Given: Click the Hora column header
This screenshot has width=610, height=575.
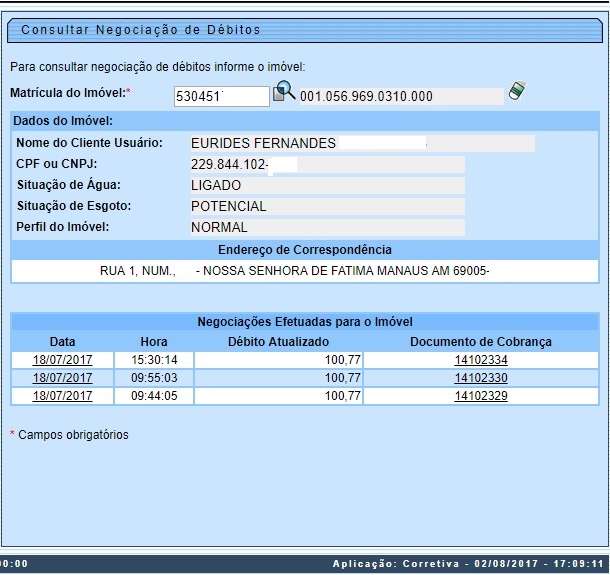Looking at the screenshot, I should [155, 342].
